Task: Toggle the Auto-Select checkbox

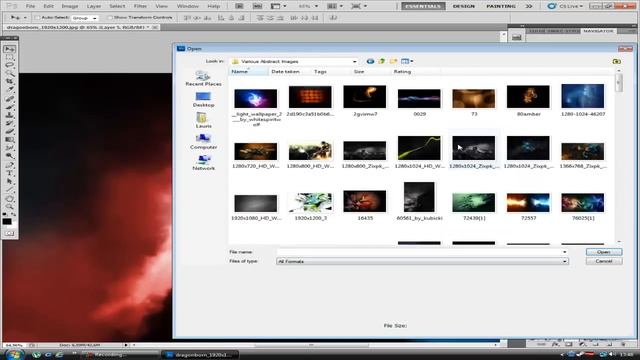Action: pos(37,18)
